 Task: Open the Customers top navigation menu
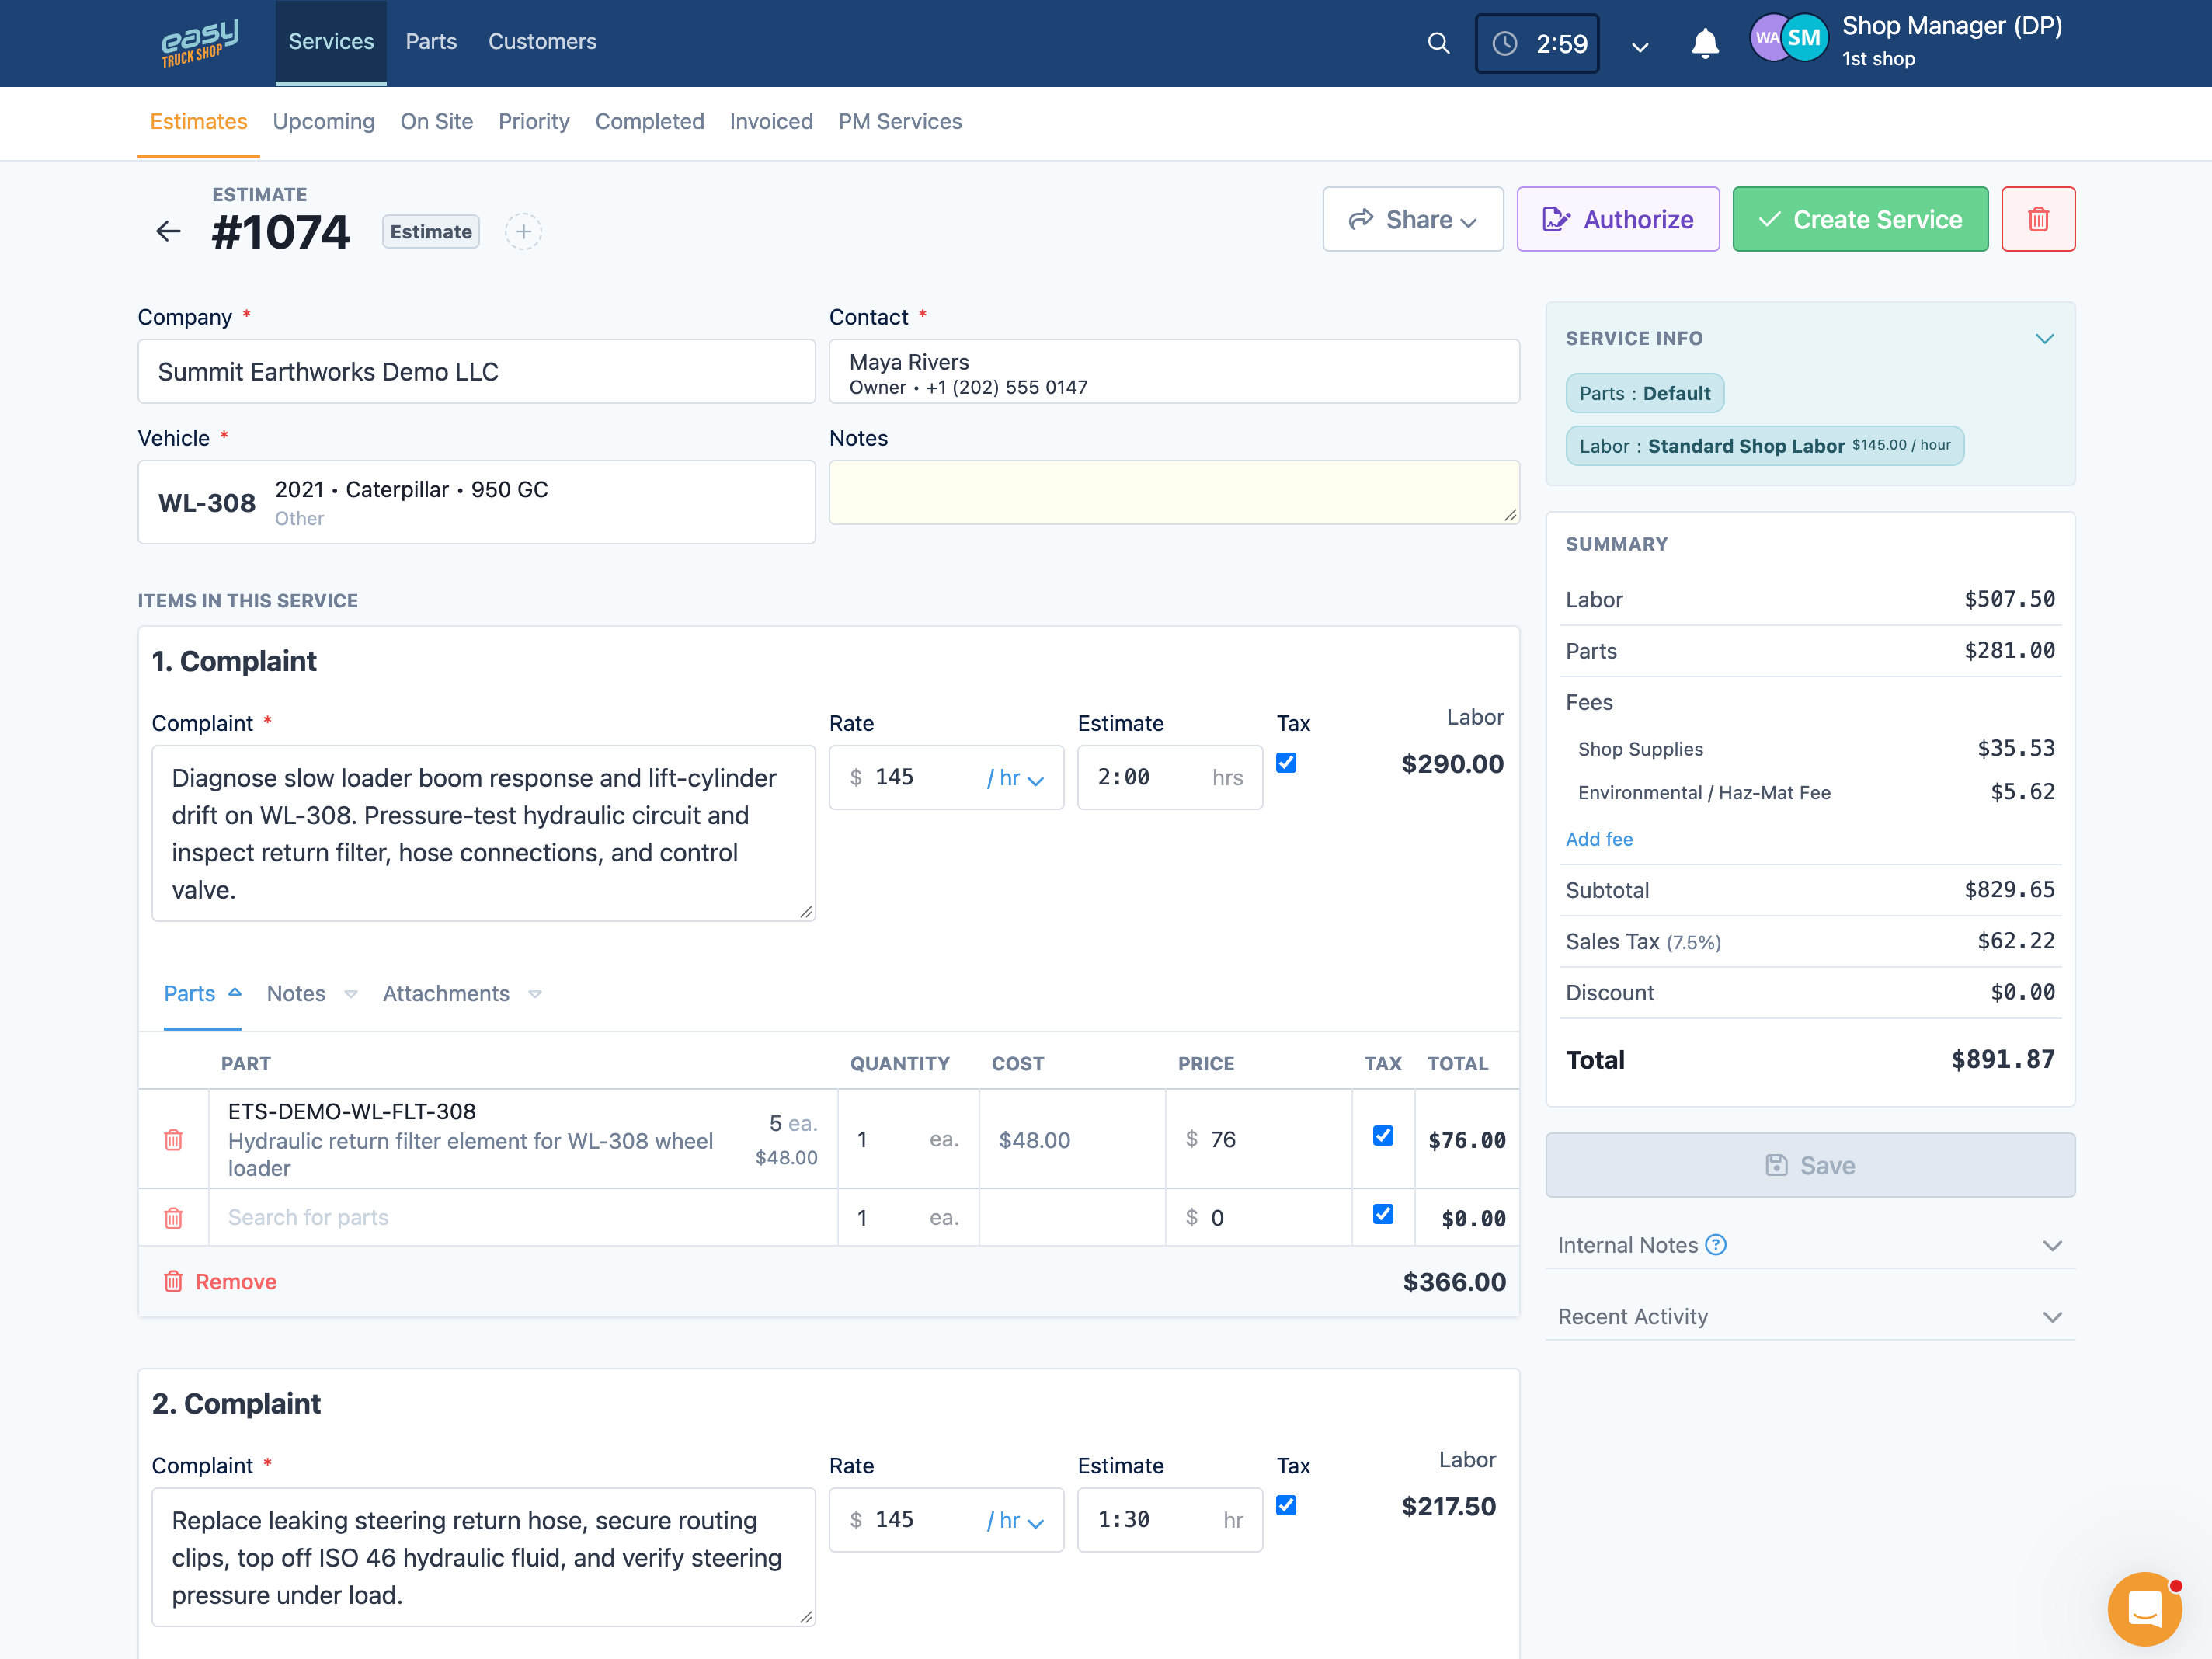542,42
